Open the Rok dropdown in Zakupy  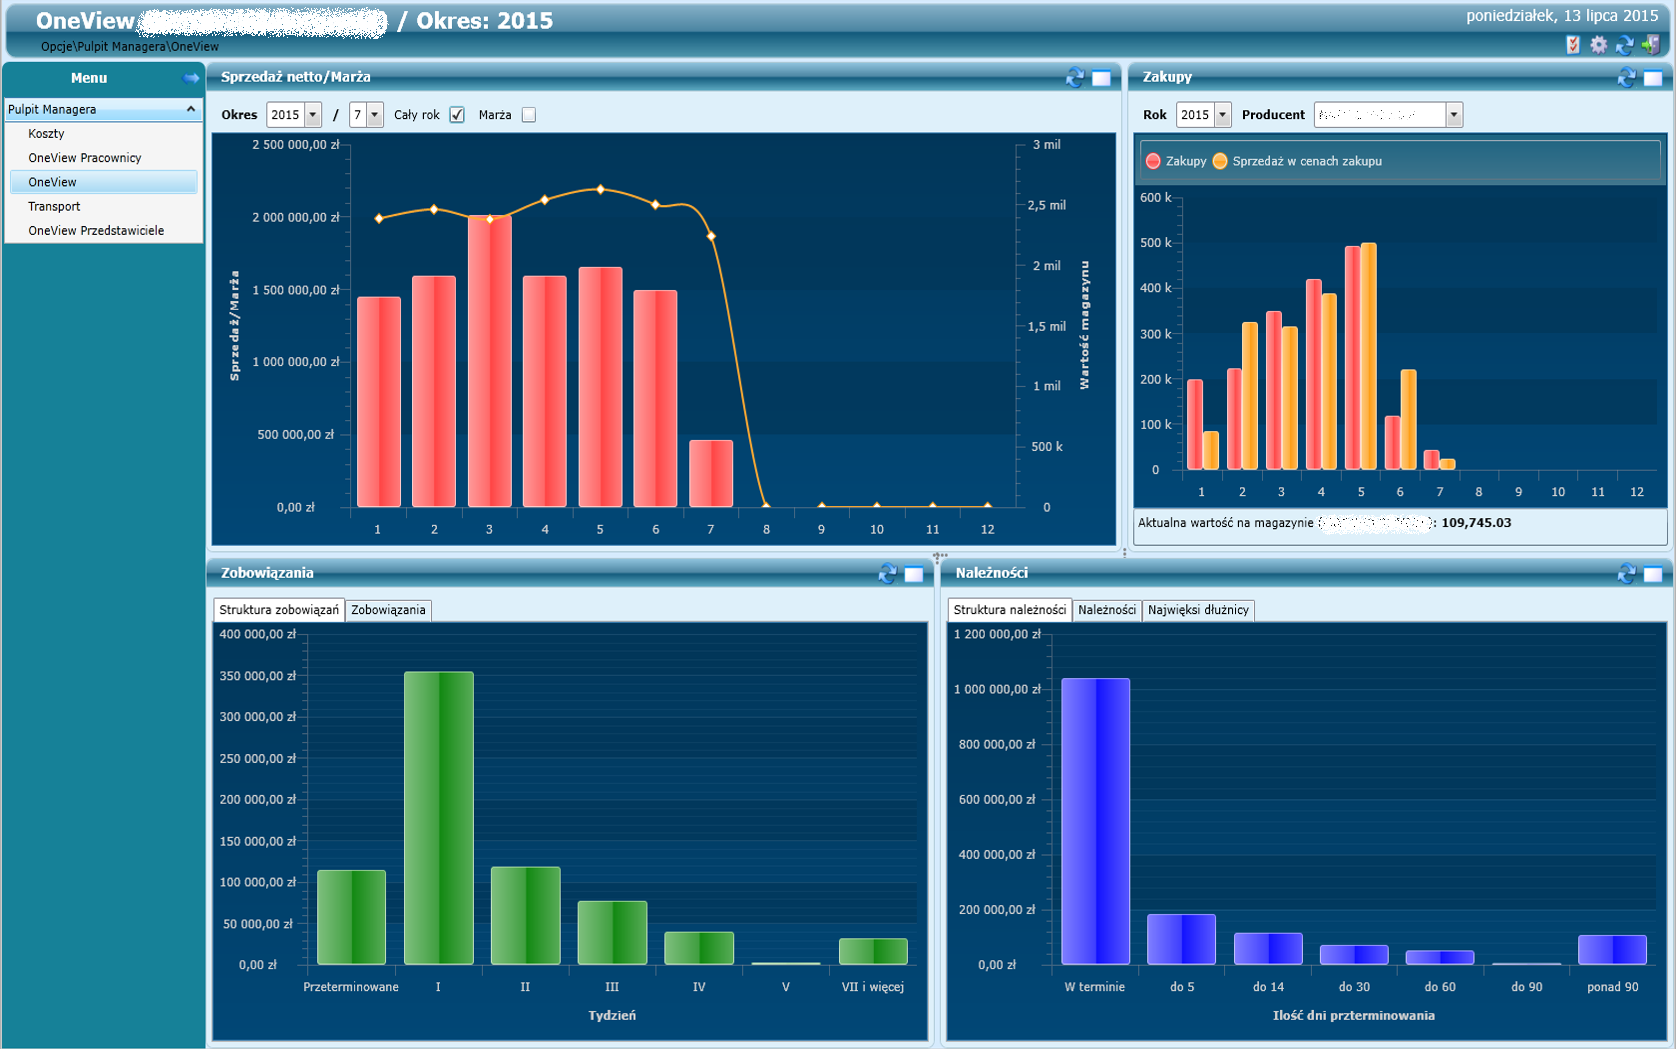coord(1222,115)
